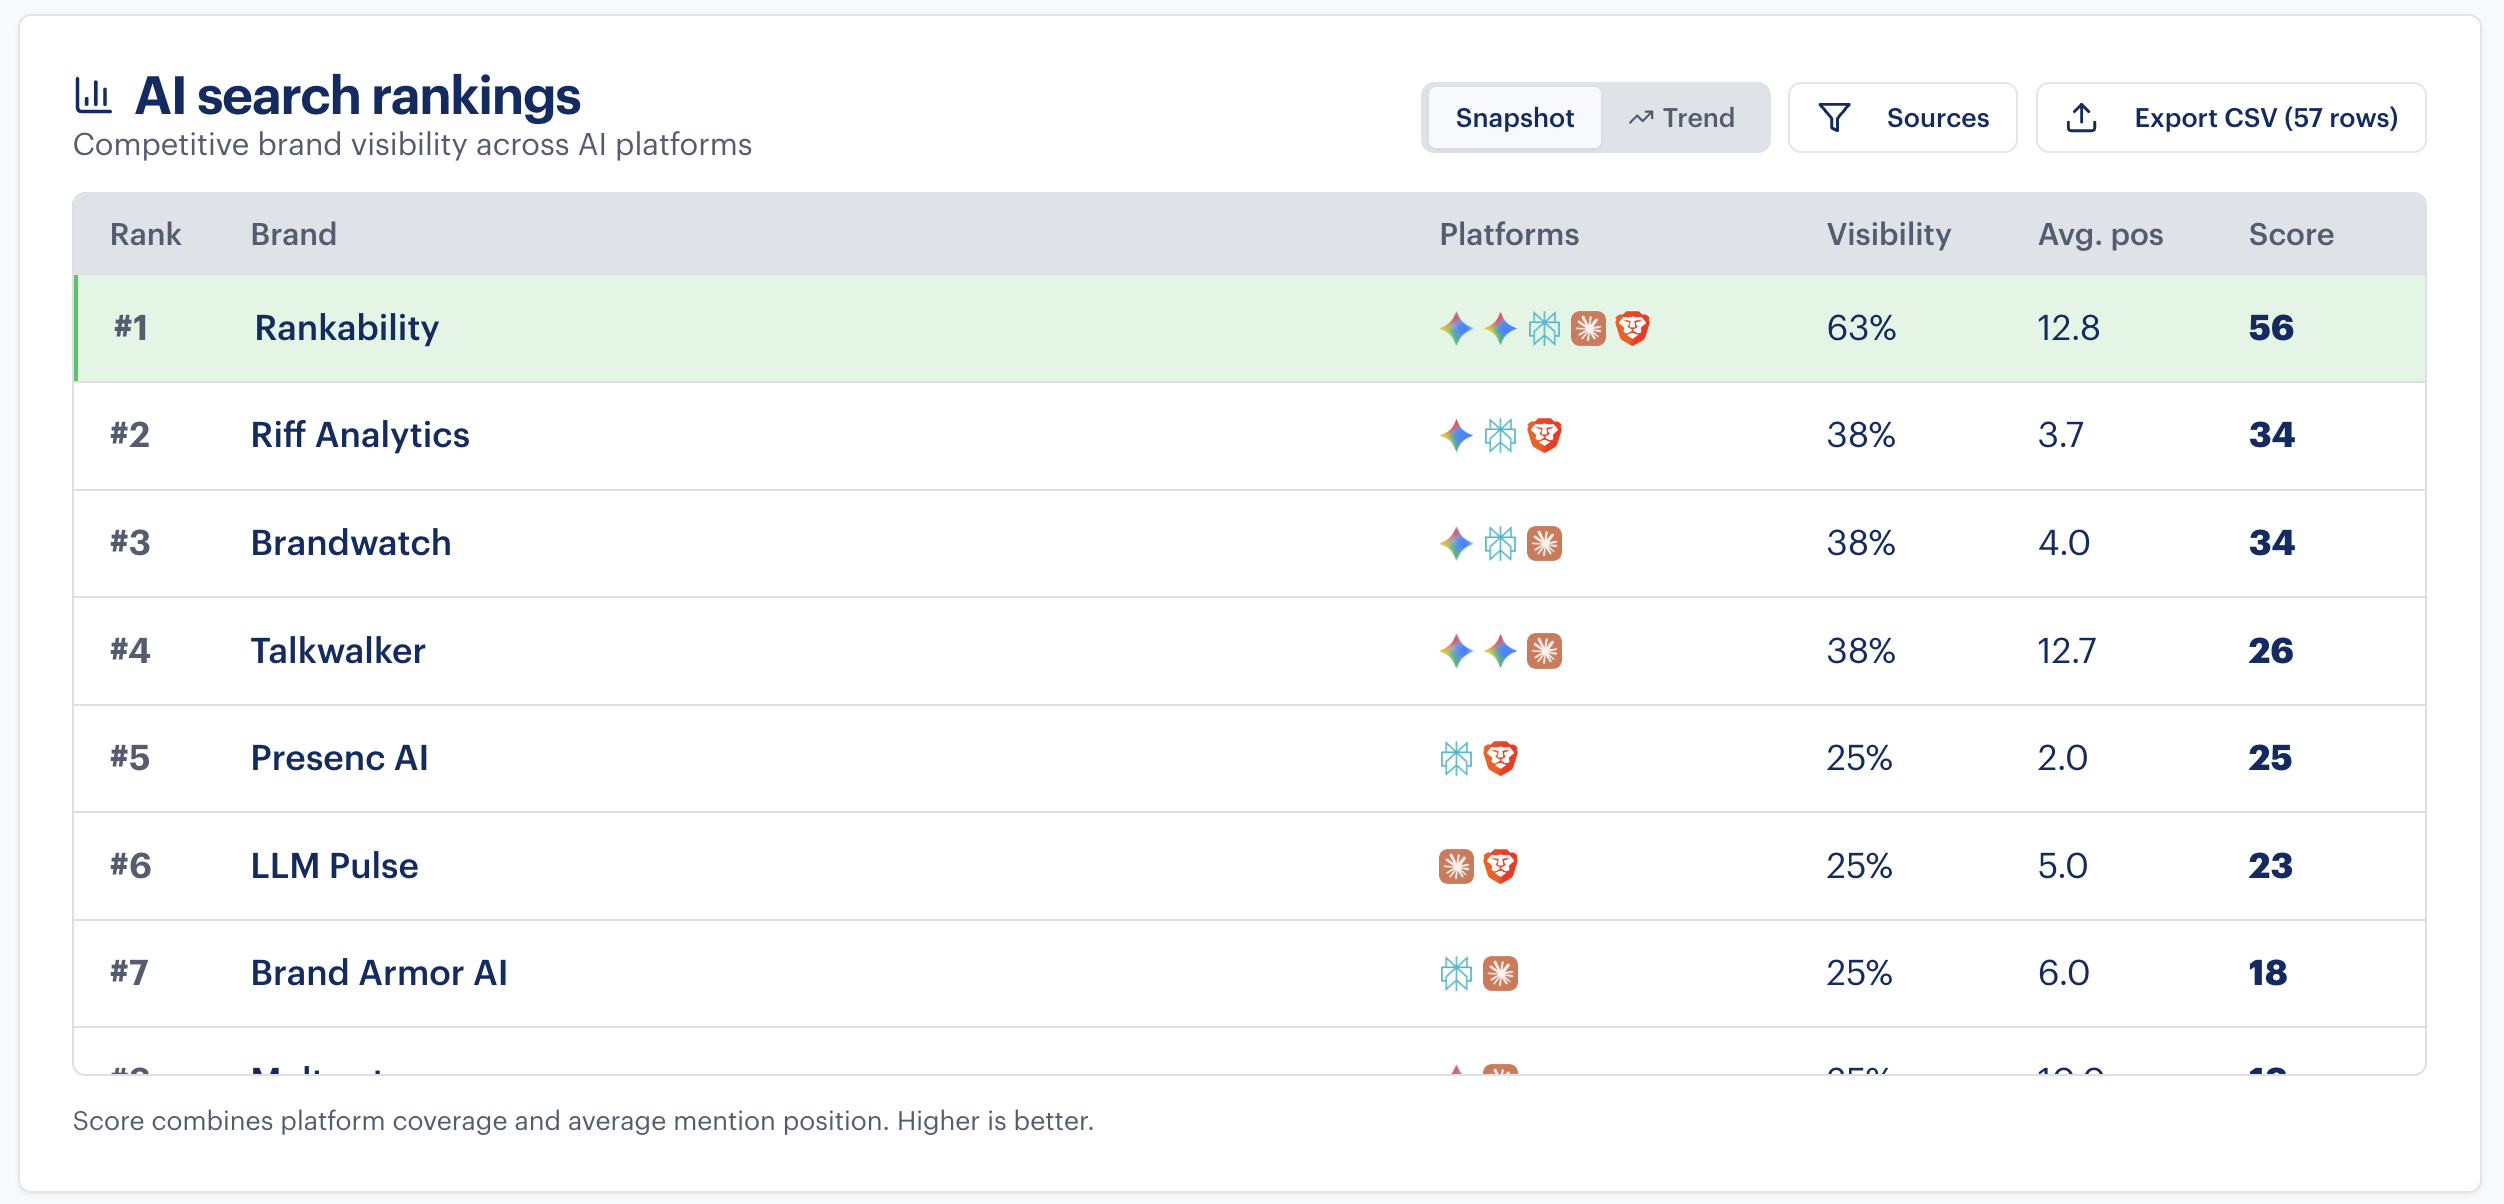Click the Perplexity icon in Riff Analytics row
The height and width of the screenshot is (1204, 2504).
[x=1500, y=435]
